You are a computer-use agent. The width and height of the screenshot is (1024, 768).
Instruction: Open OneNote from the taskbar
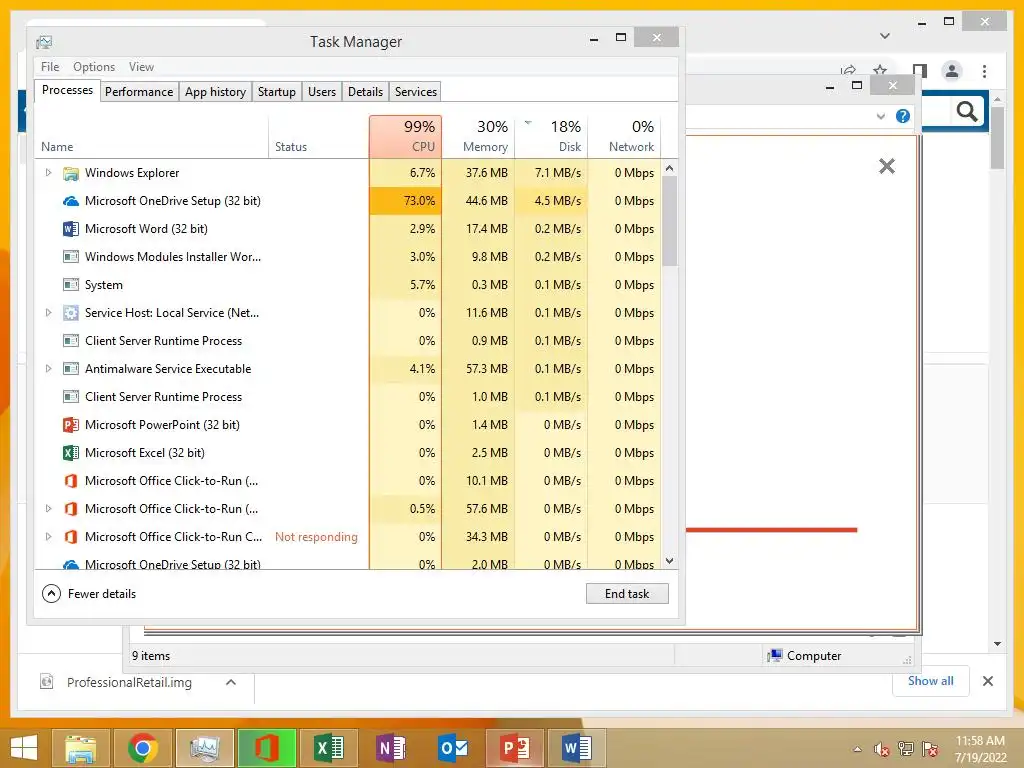[391, 748]
